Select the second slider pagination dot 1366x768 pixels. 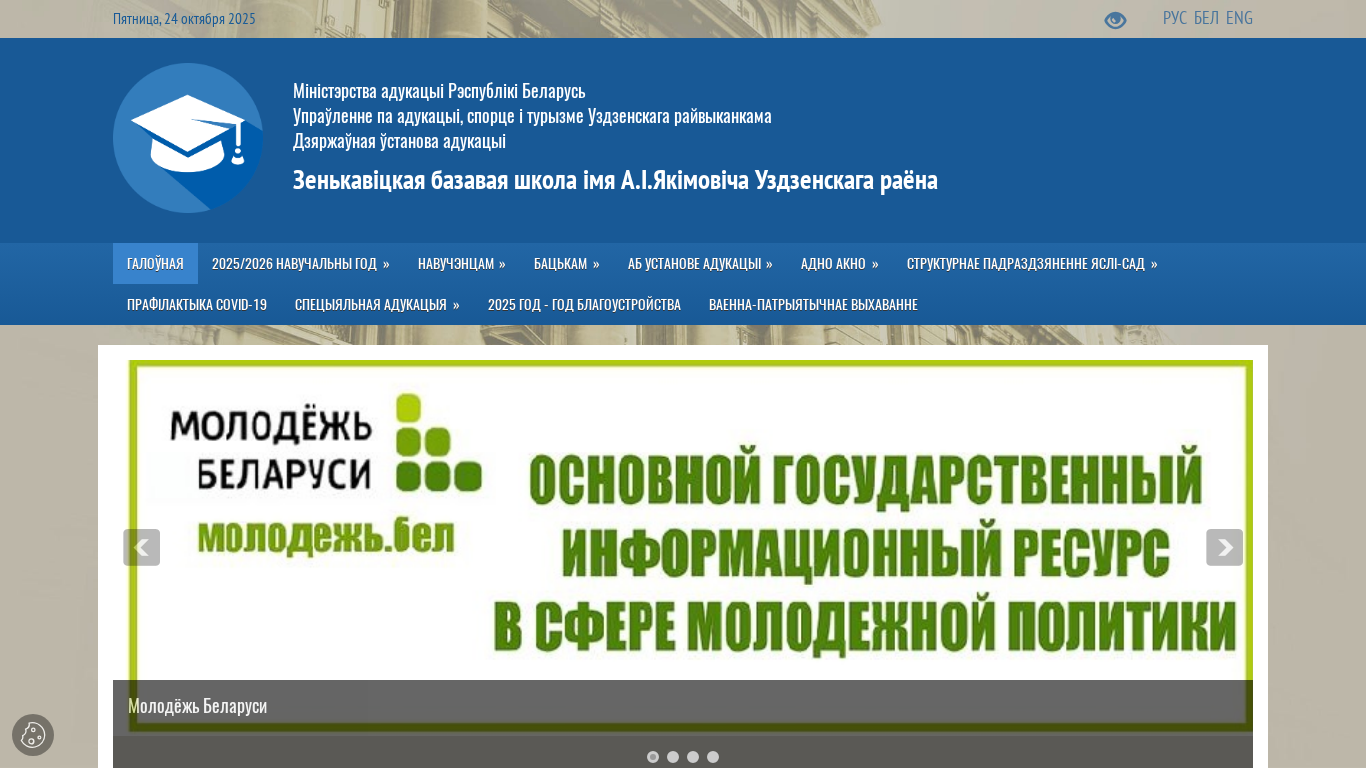(673, 757)
